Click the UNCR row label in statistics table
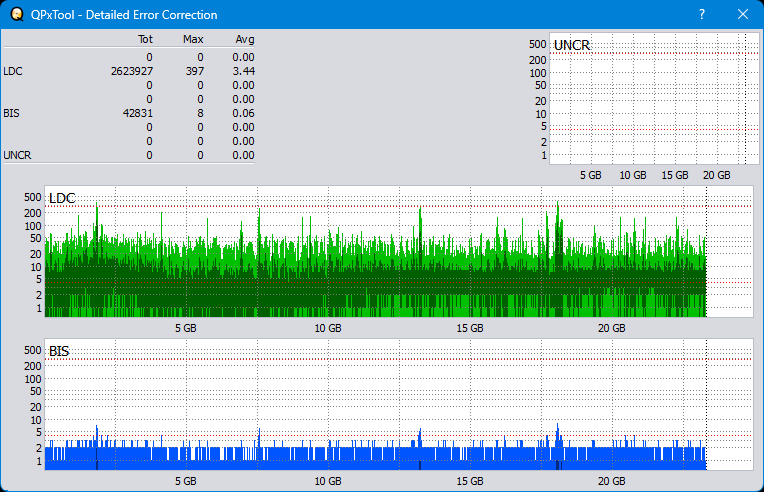764x492 pixels. tap(16, 155)
